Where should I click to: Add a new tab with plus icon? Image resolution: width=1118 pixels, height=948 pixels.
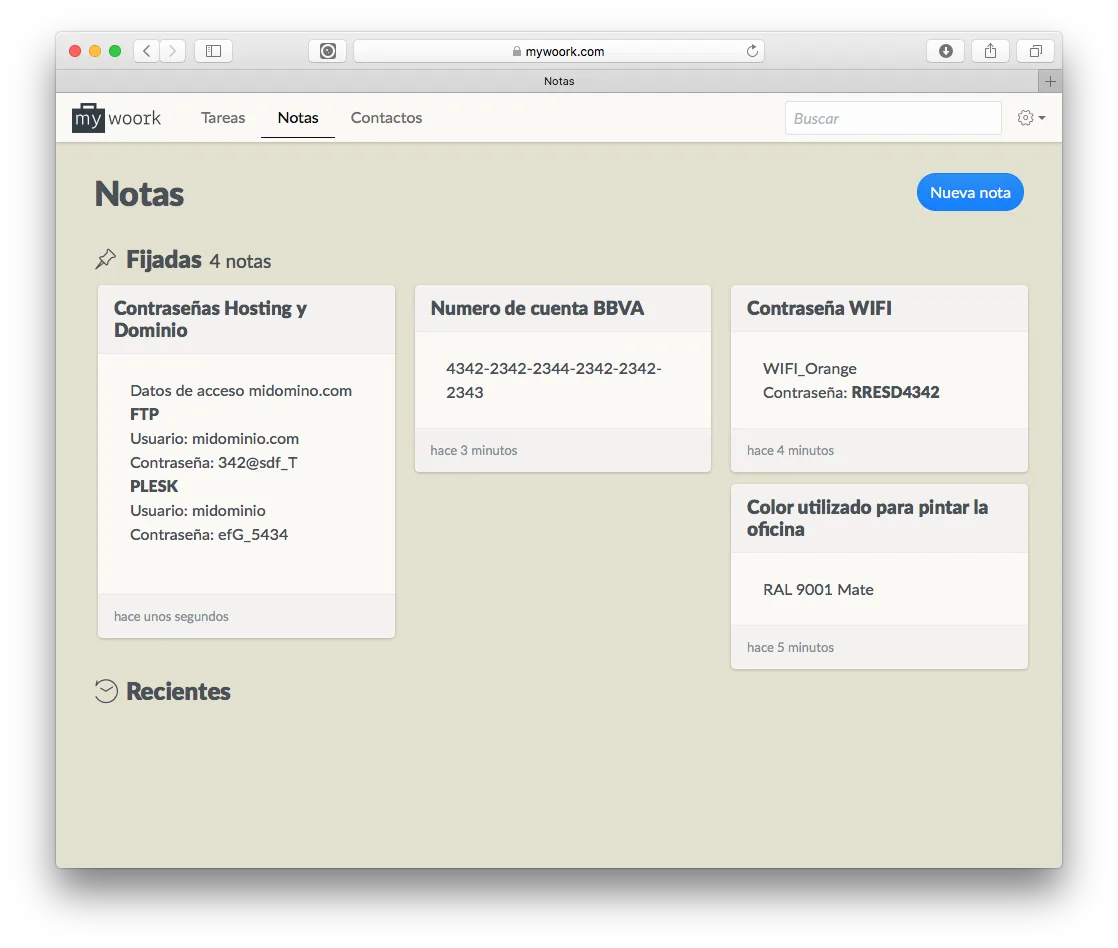click(x=1050, y=81)
